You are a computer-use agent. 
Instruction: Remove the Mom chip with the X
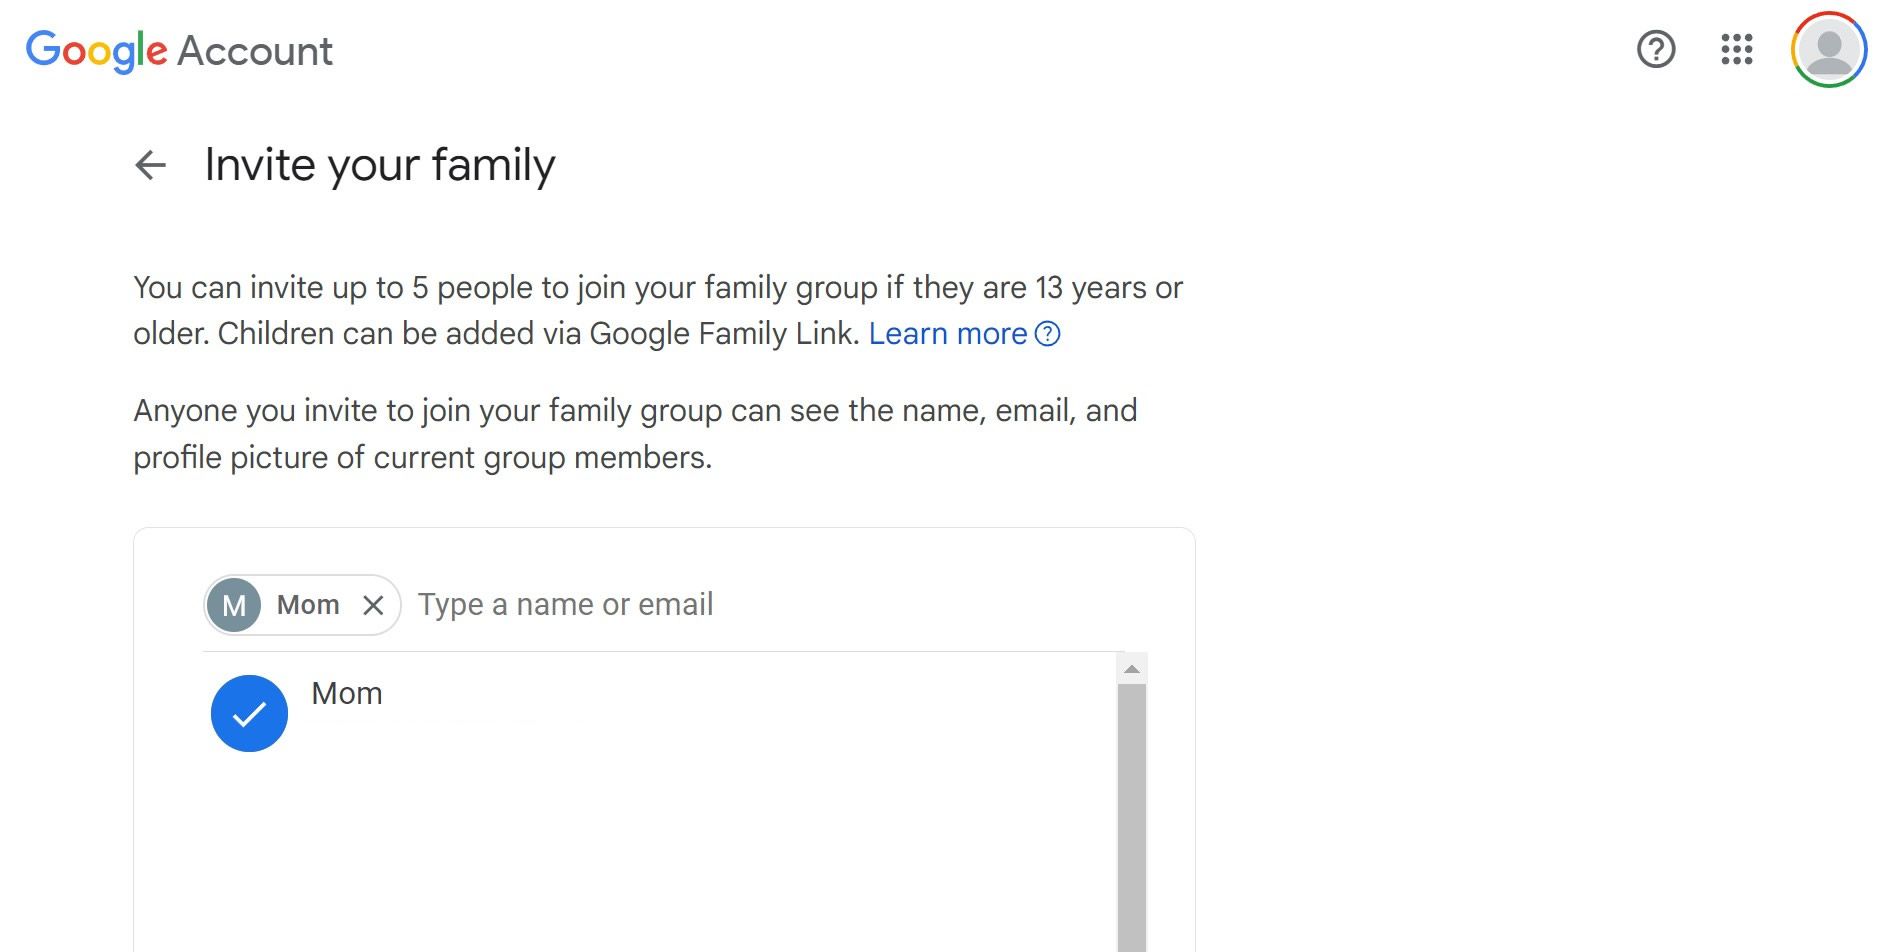click(x=373, y=604)
